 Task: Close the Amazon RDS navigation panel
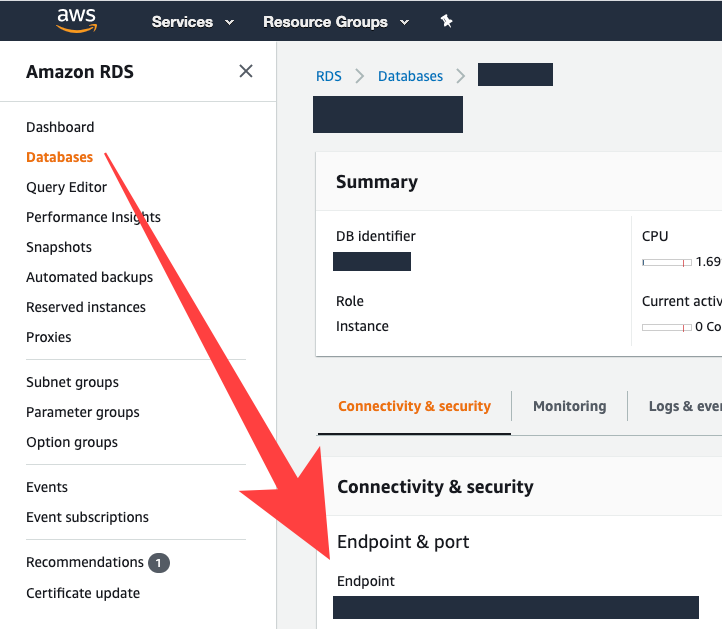coord(246,71)
